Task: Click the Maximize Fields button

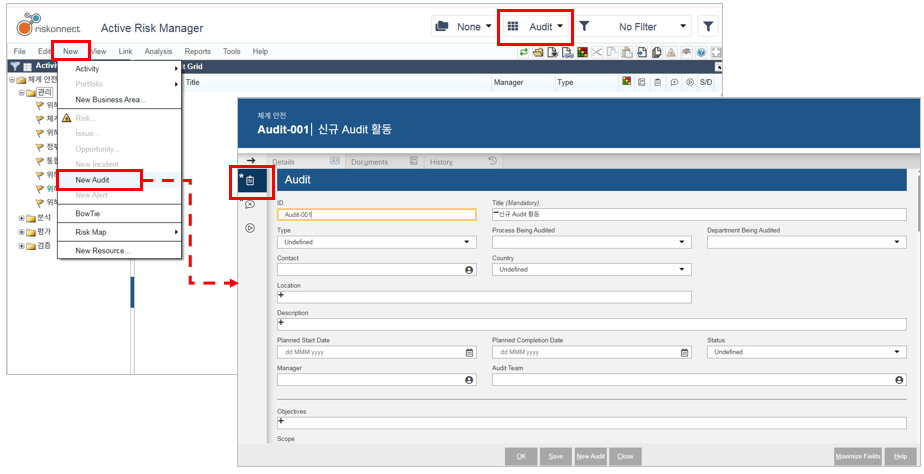Action: point(858,456)
